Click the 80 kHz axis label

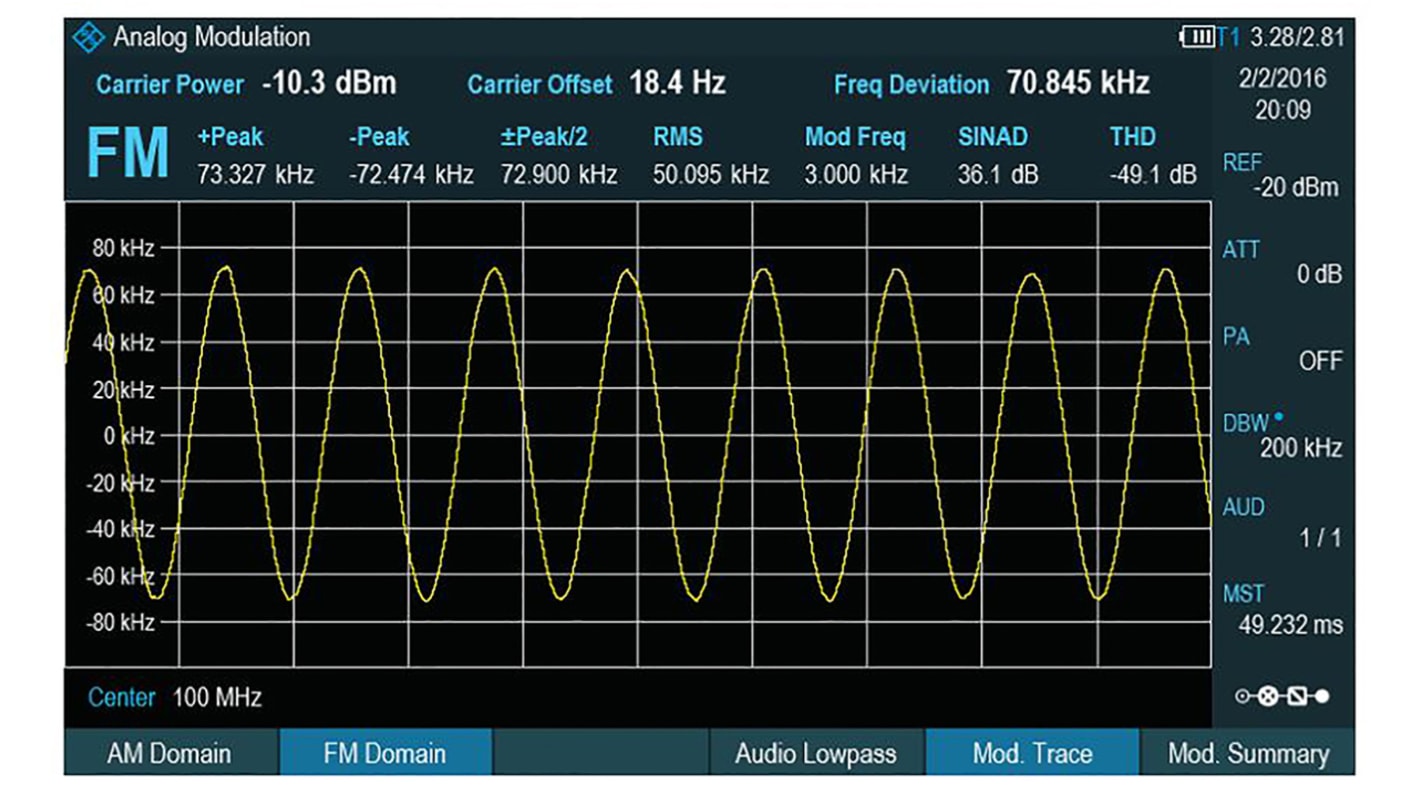(123, 248)
